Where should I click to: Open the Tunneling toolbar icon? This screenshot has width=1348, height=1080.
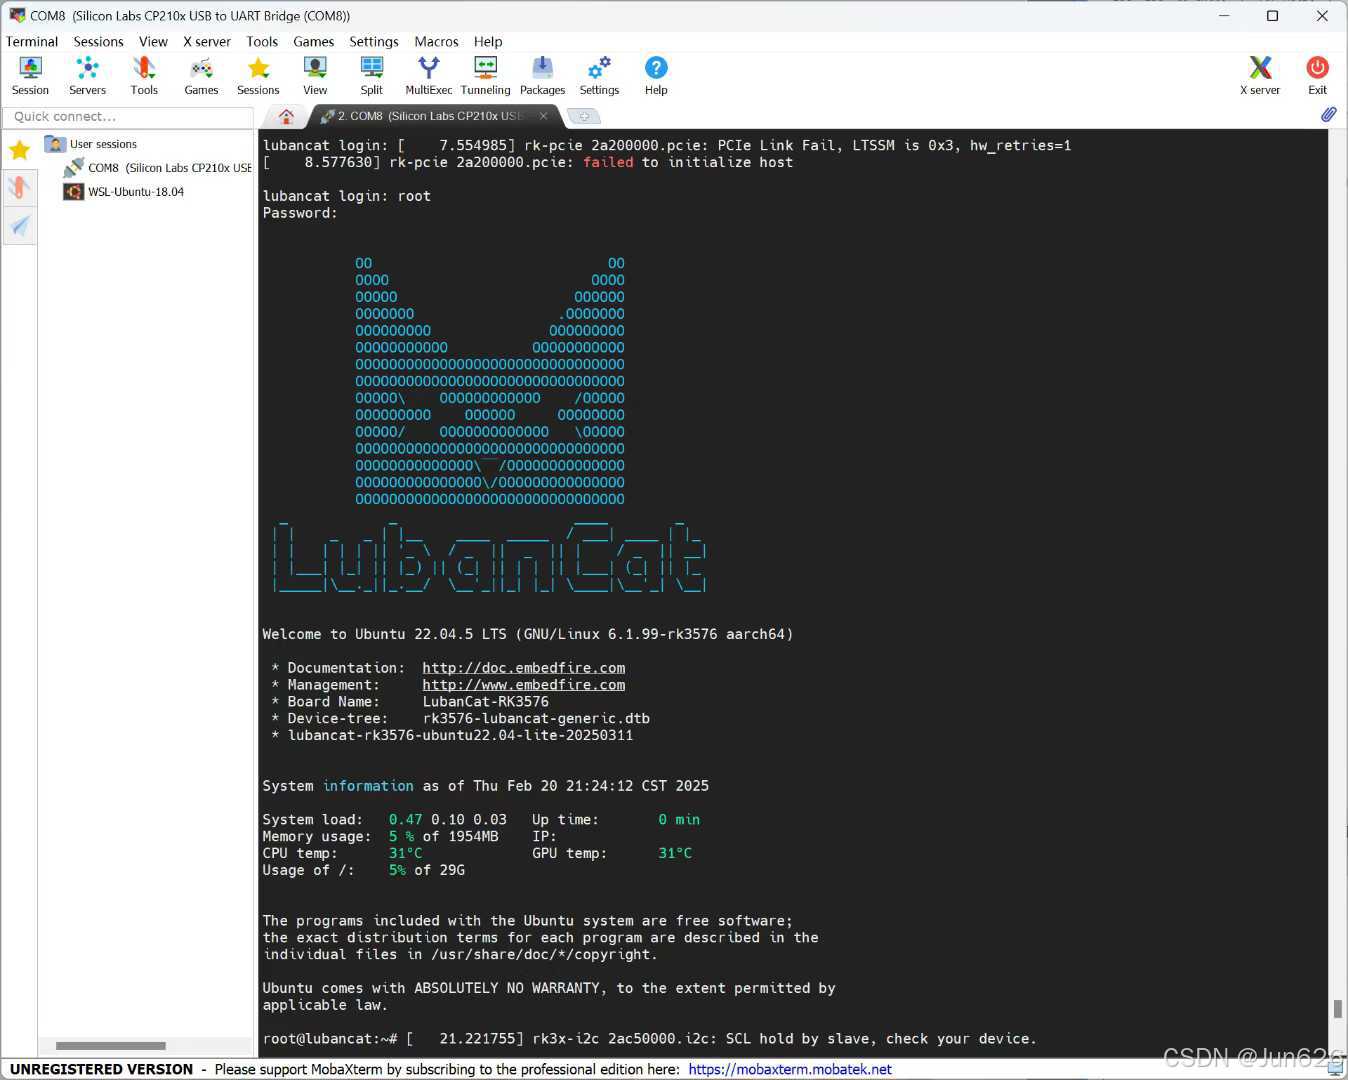[485, 76]
